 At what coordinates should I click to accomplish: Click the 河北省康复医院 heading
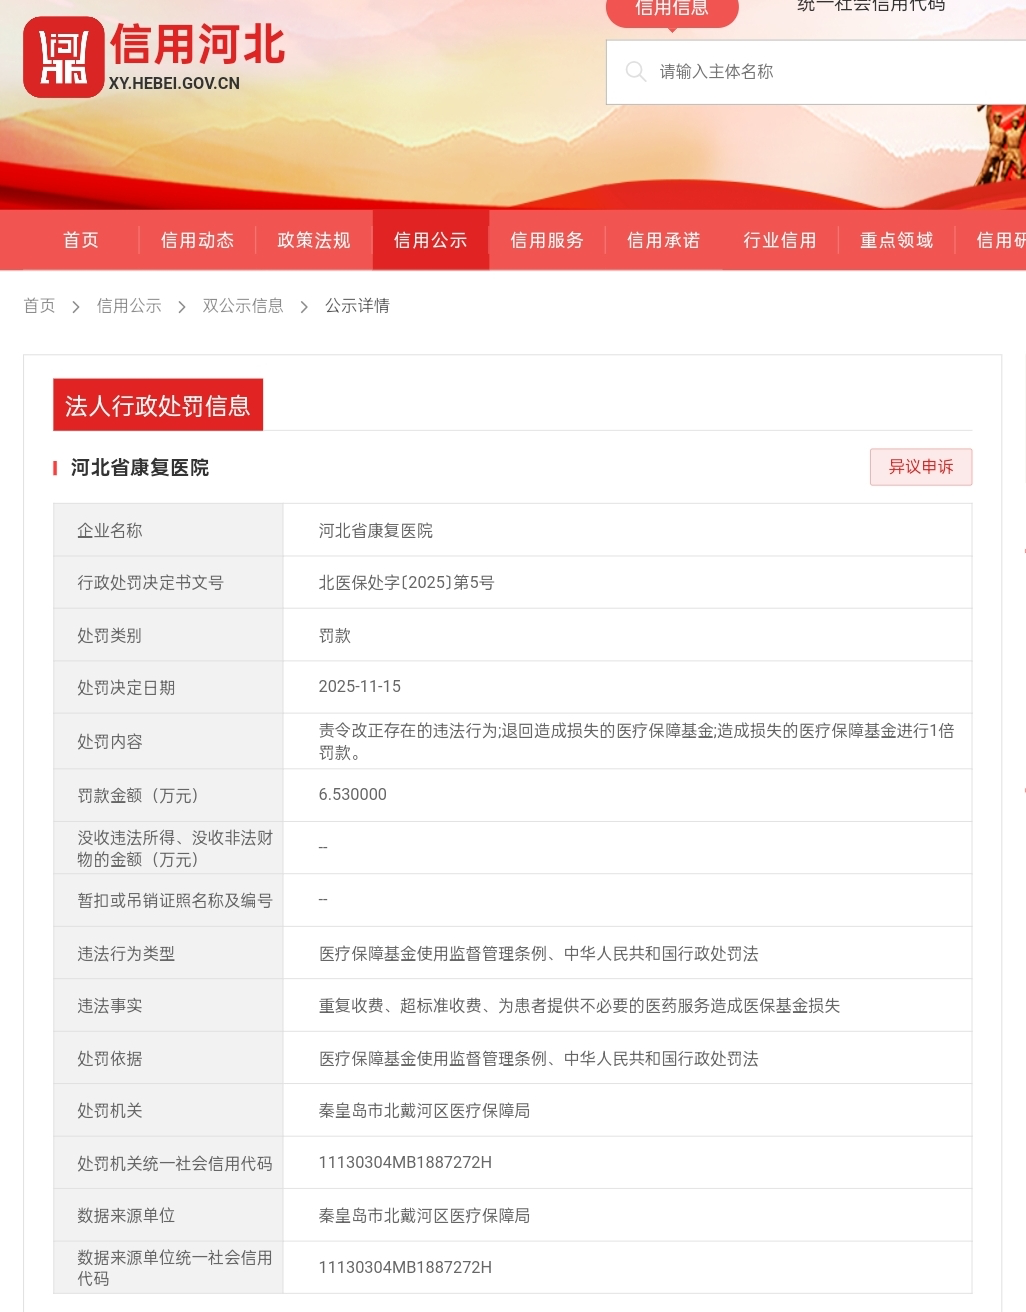[140, 468]
